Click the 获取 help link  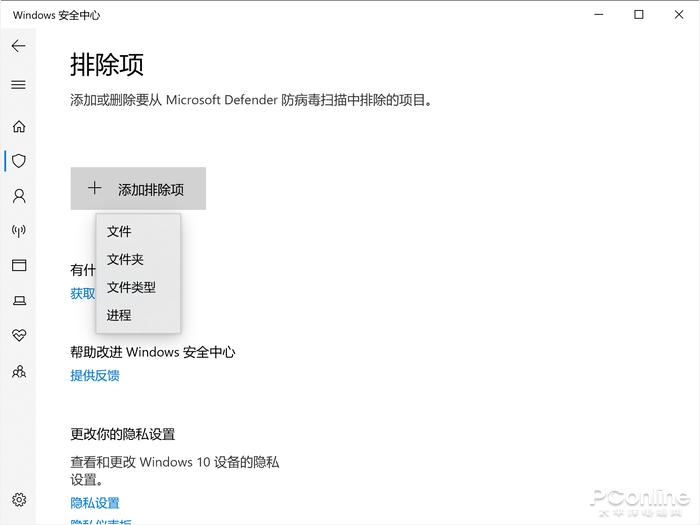coord(82,294)
